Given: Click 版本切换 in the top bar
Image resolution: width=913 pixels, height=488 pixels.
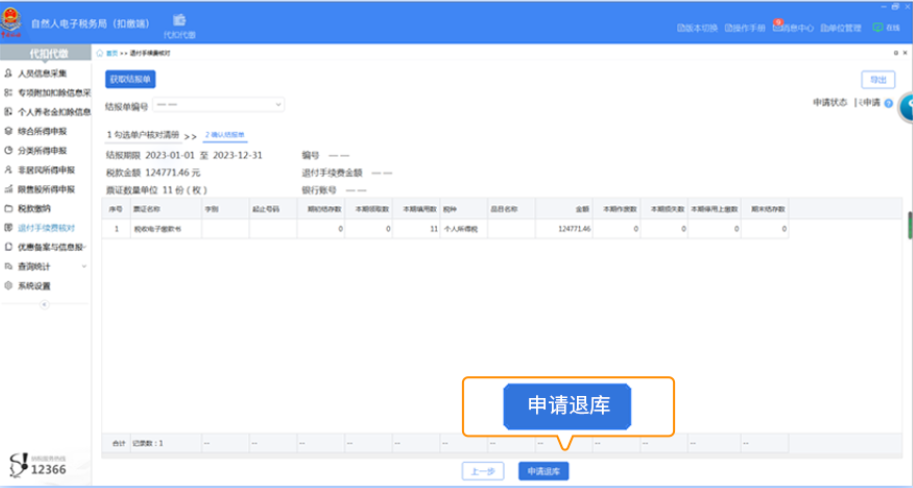Looking at the screenshot, I should click(x=698, y=28).
